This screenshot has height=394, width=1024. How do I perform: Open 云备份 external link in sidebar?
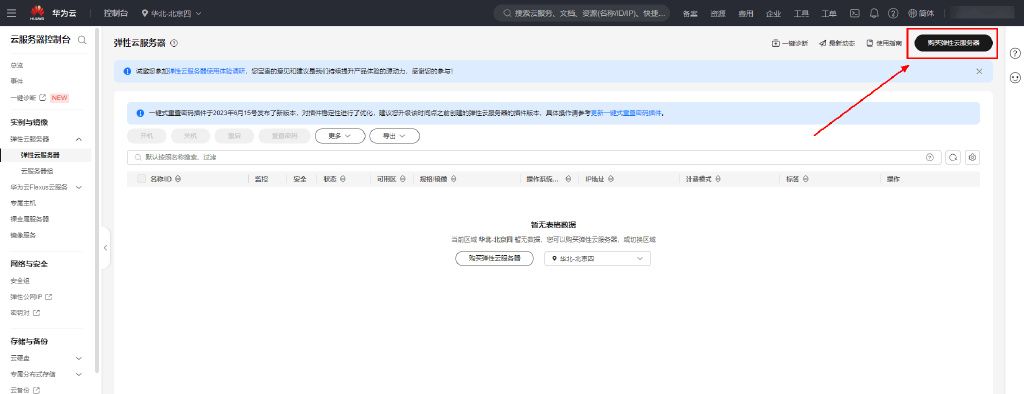click(x=25, y=390)
